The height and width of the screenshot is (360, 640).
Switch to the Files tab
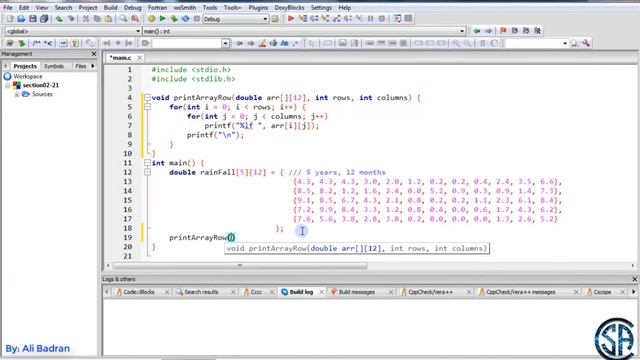80,66
